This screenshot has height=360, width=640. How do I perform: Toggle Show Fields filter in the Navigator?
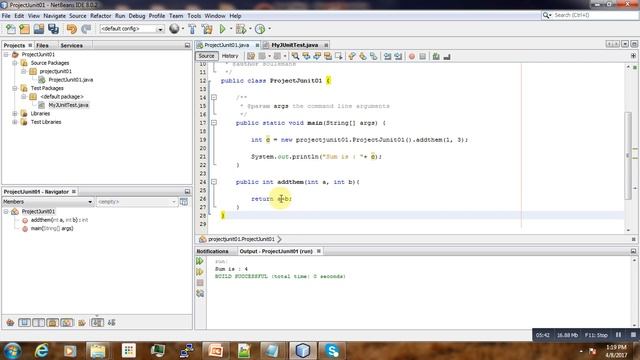(24, 323)
